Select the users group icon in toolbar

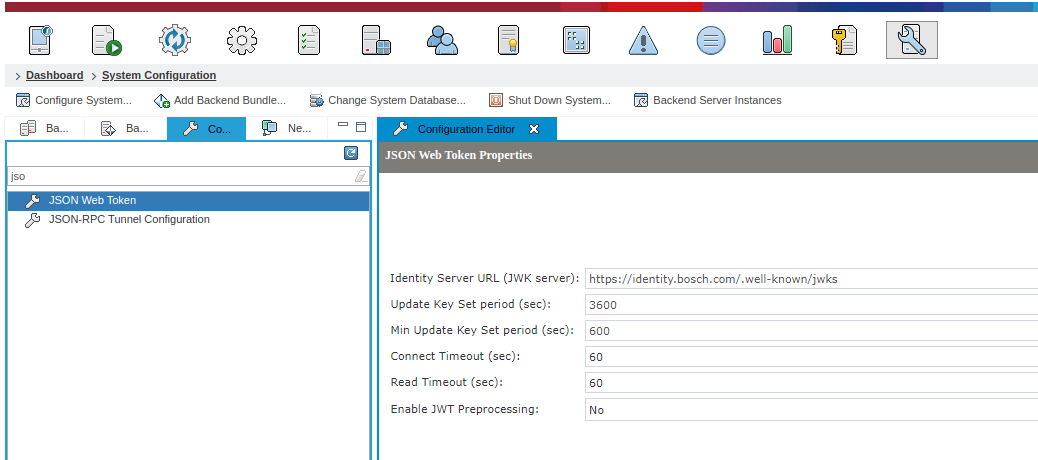click(x=442, y=40)
